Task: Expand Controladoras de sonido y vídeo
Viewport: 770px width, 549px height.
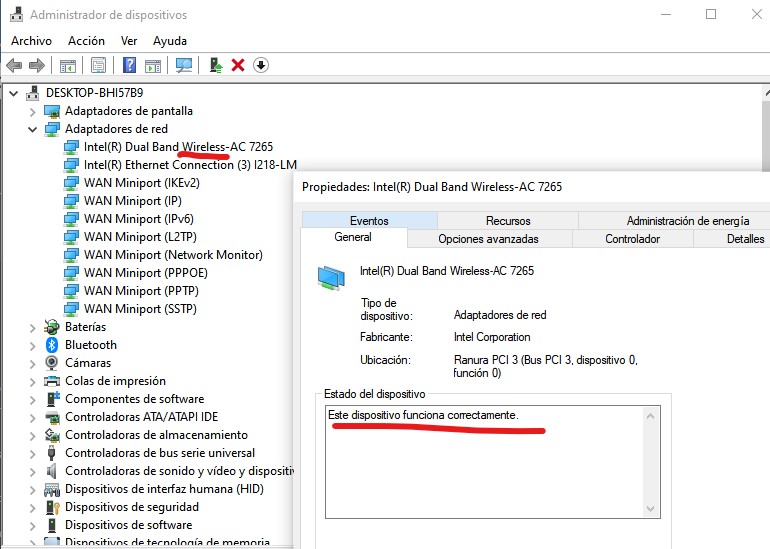Action: [32, 471]
